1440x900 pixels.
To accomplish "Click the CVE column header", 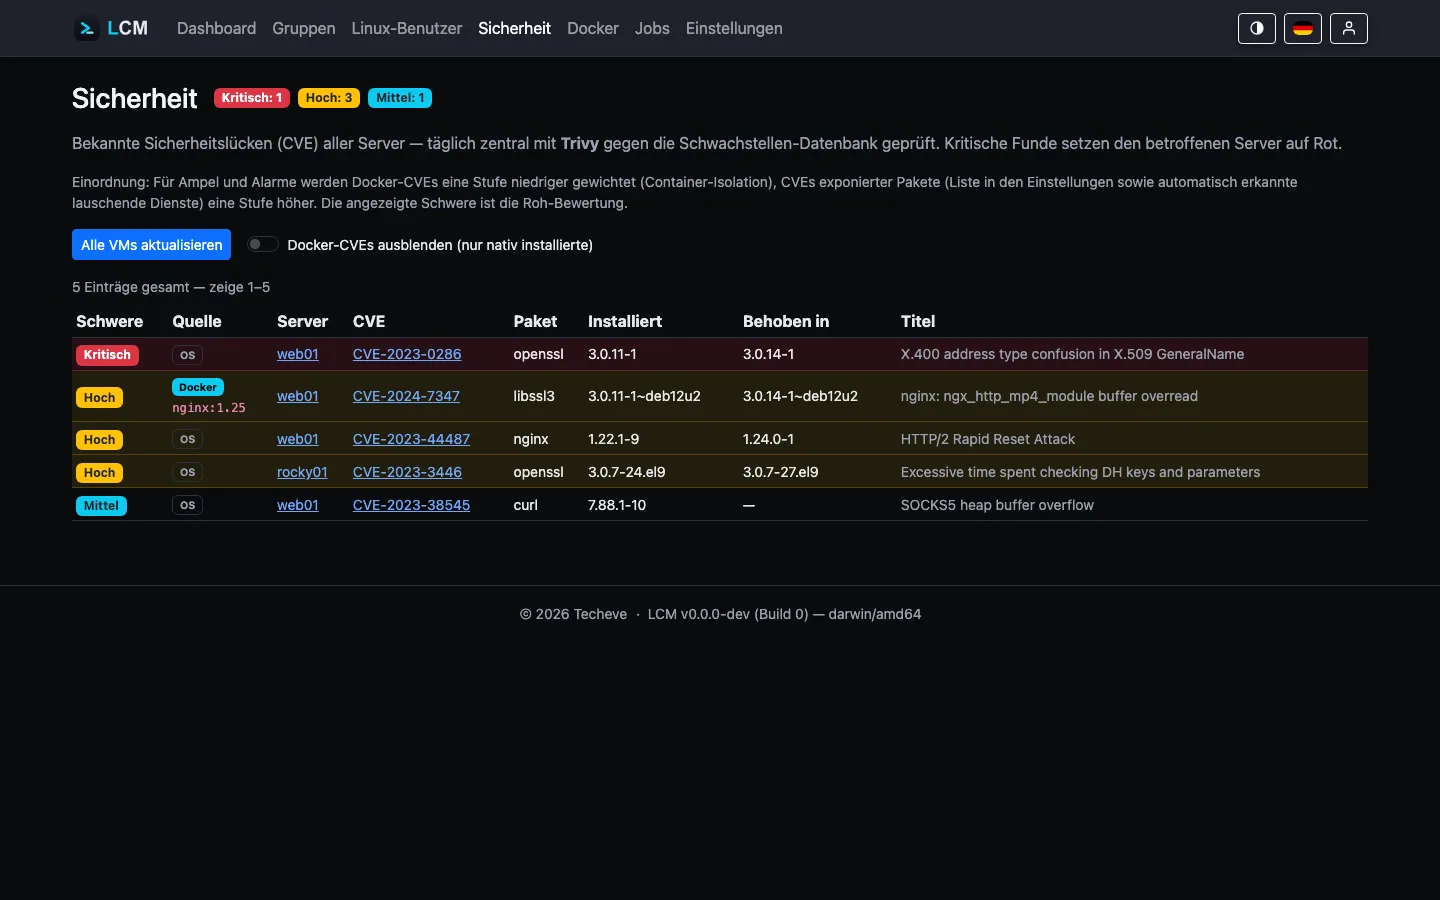I will 369,321.
